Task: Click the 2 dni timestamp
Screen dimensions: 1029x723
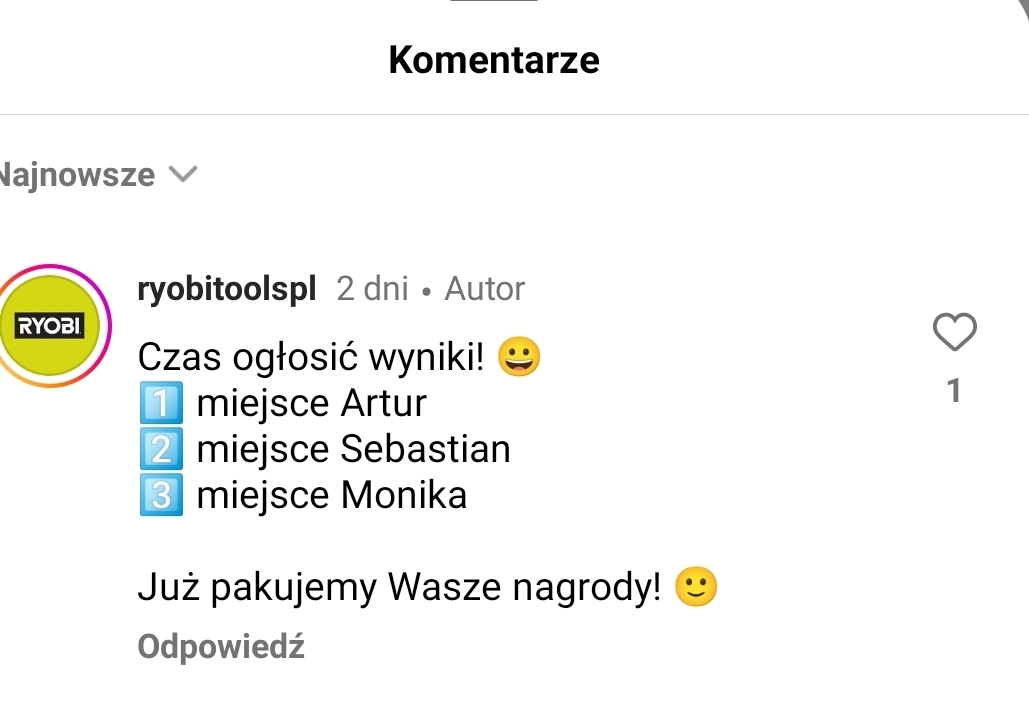Action: (372, 289)
